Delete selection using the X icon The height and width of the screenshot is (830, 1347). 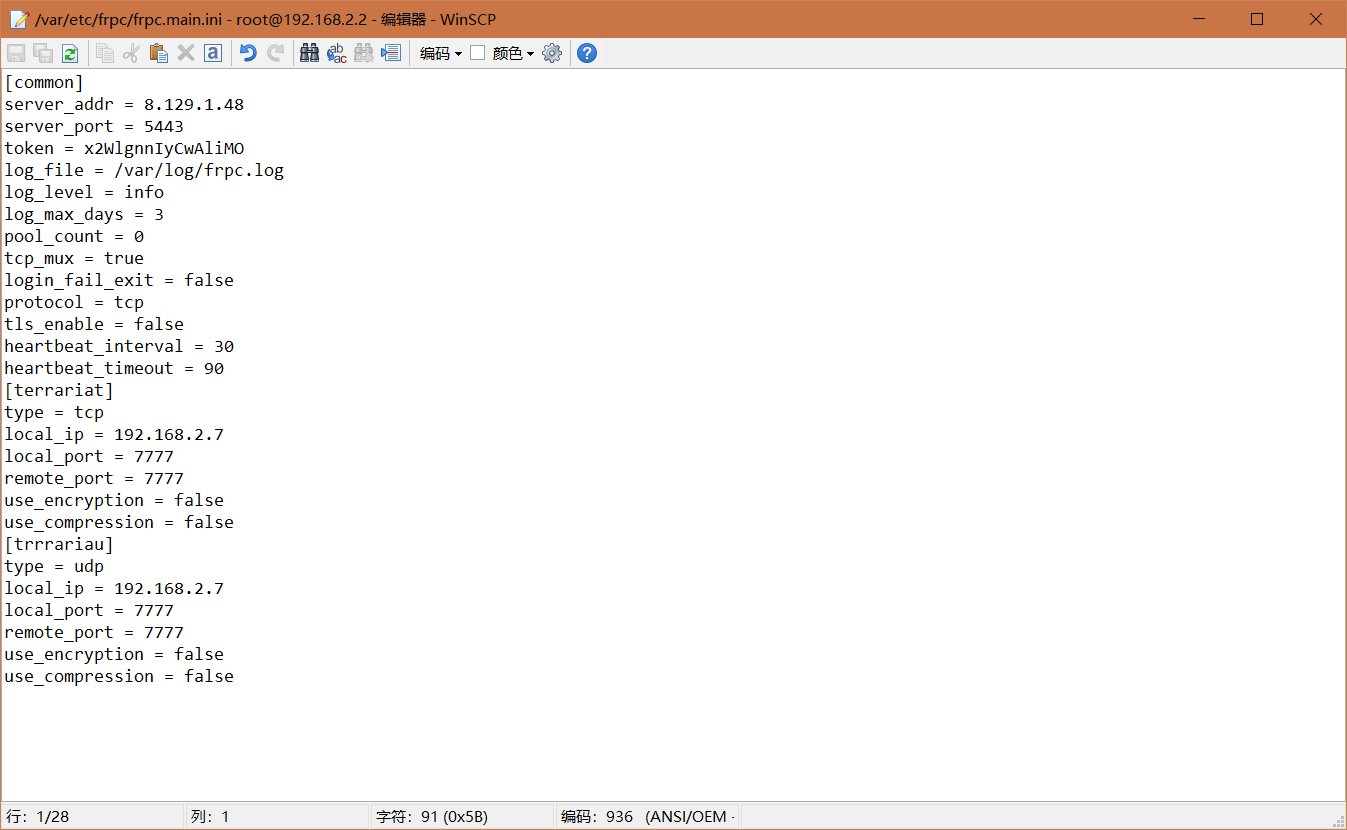[x=185, y=52]
